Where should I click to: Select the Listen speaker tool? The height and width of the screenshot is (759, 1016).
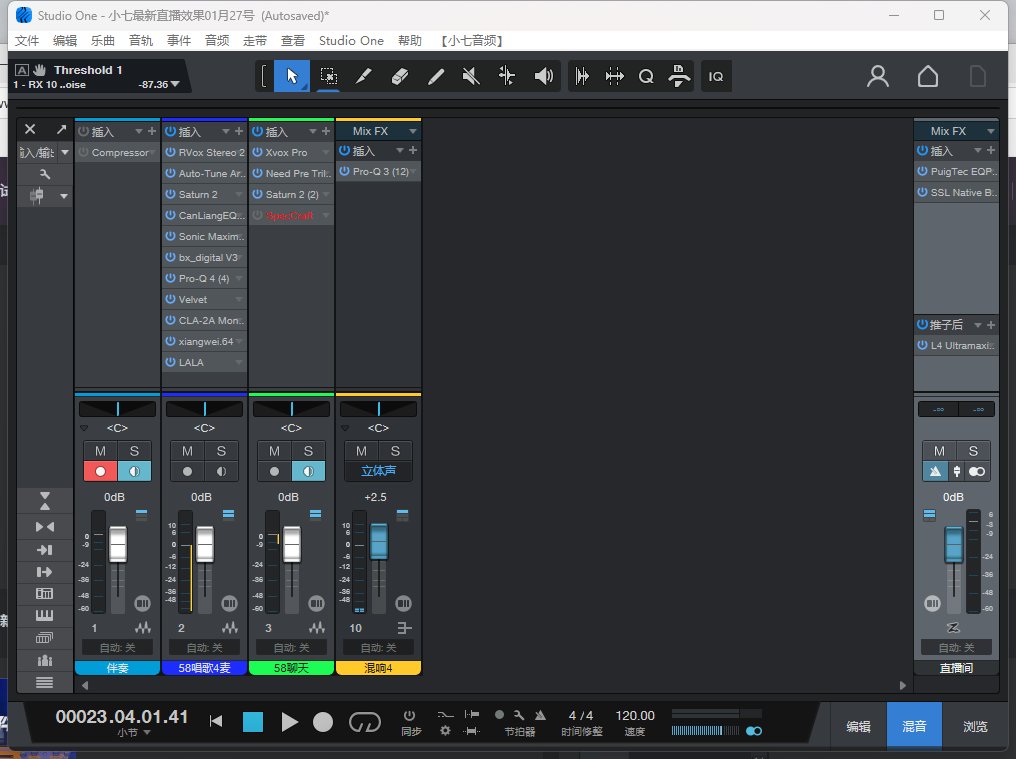tap(543, 76)
